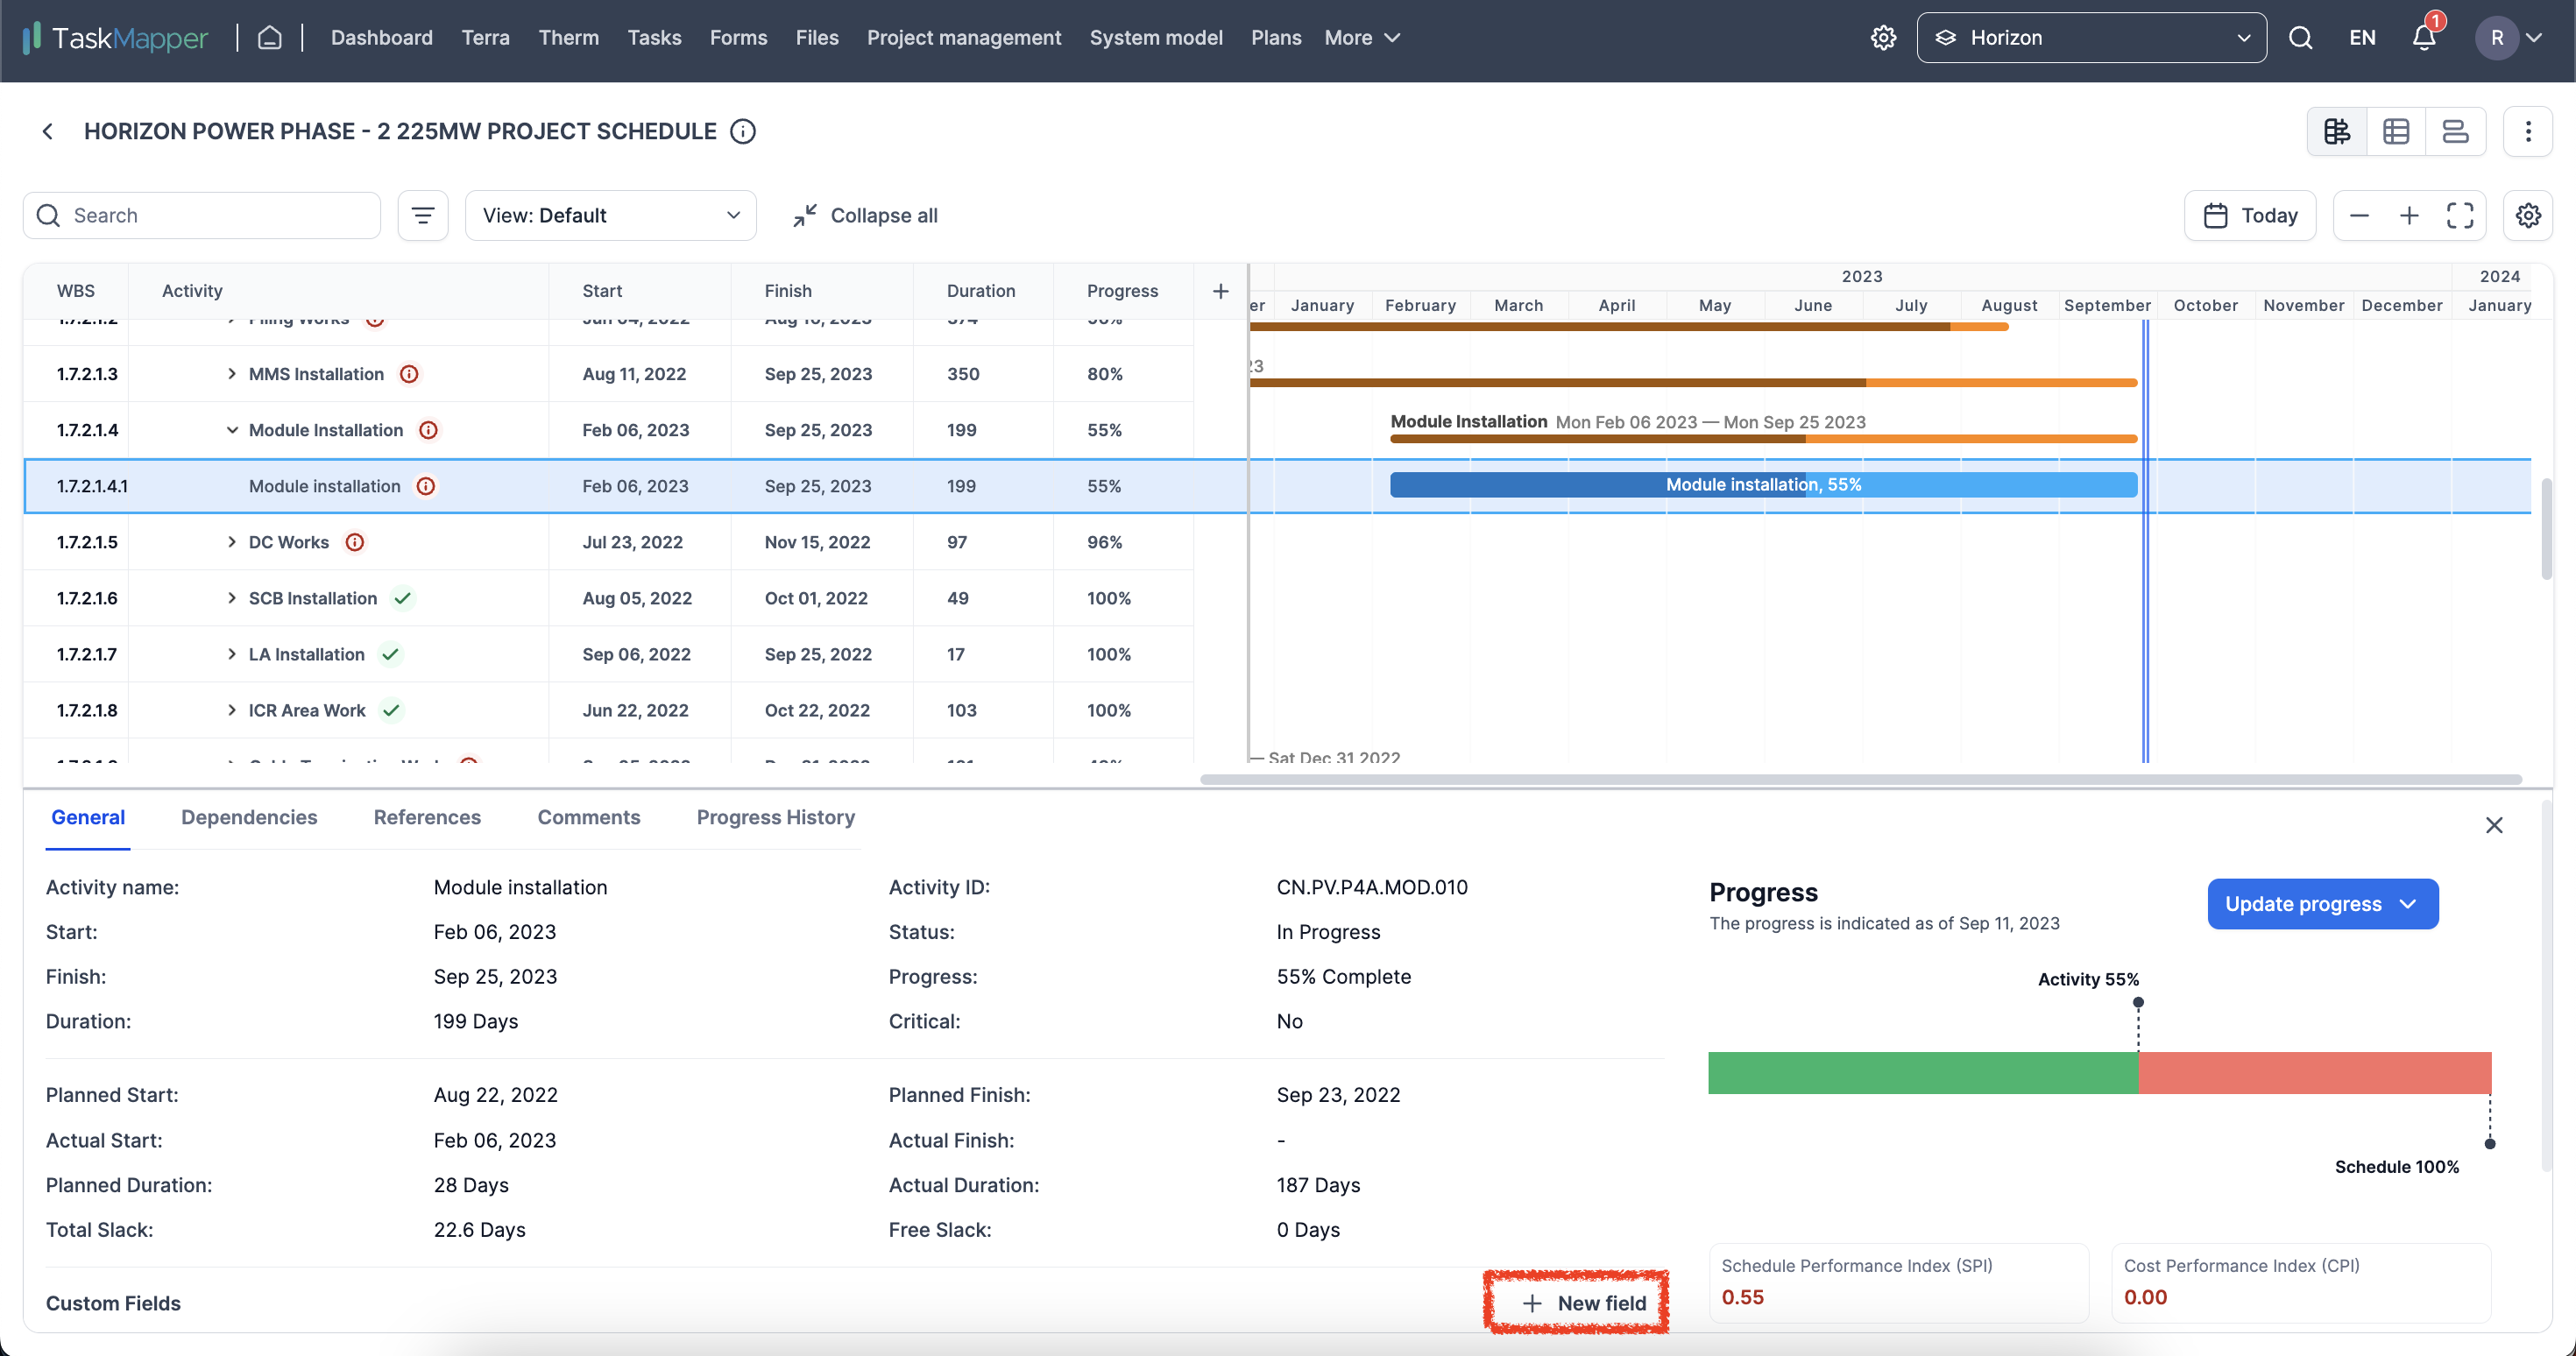Select the table view icon
Image resolution: width=2576 pixels, height=1356 pixels.
point(2397,131)
